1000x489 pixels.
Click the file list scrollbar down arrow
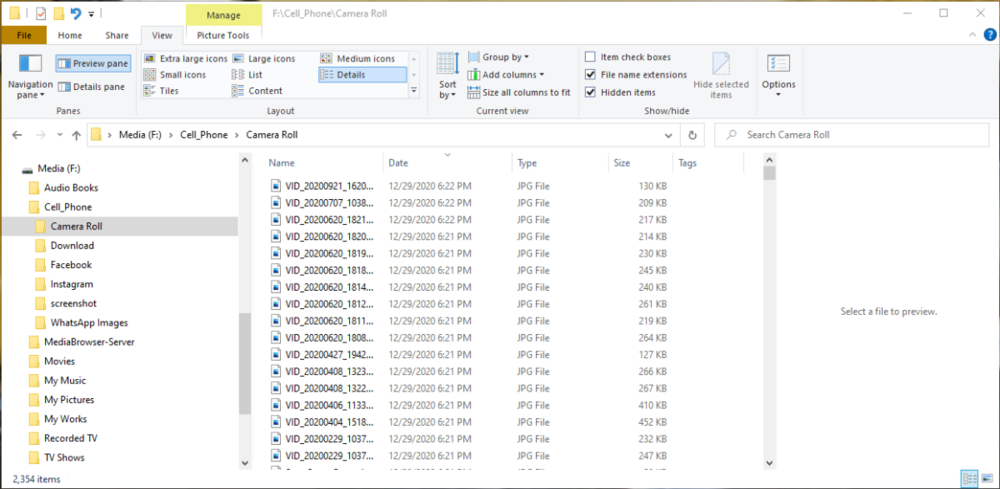pyautogui.click(x=769, y=463)
